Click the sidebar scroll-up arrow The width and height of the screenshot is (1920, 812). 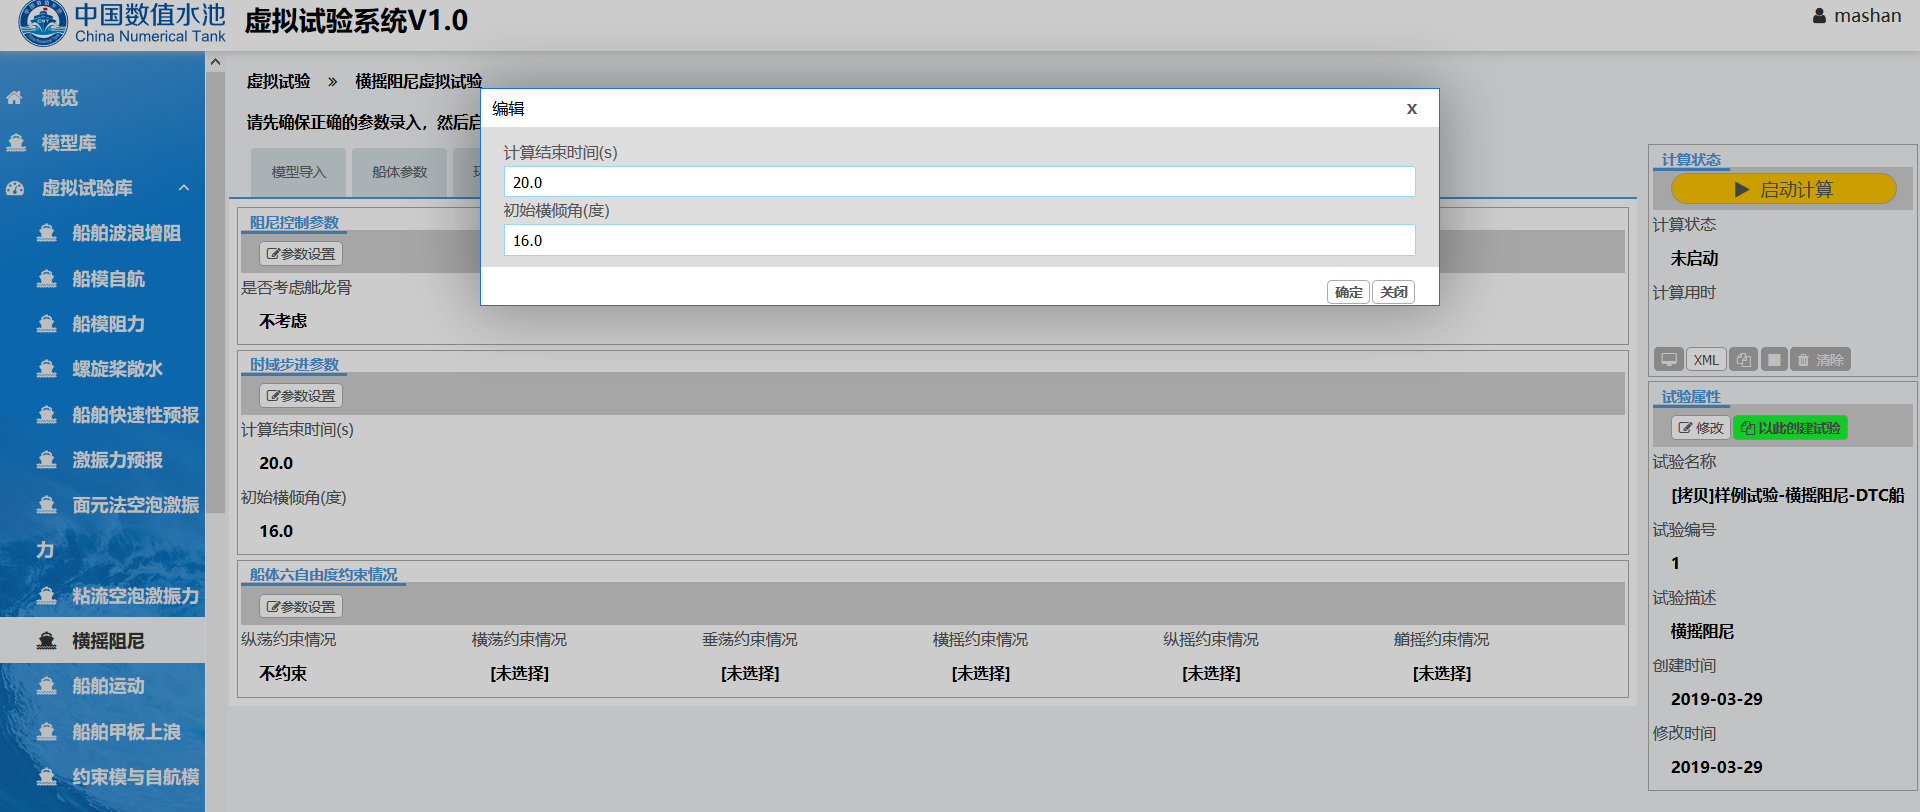tap(215, 63)
